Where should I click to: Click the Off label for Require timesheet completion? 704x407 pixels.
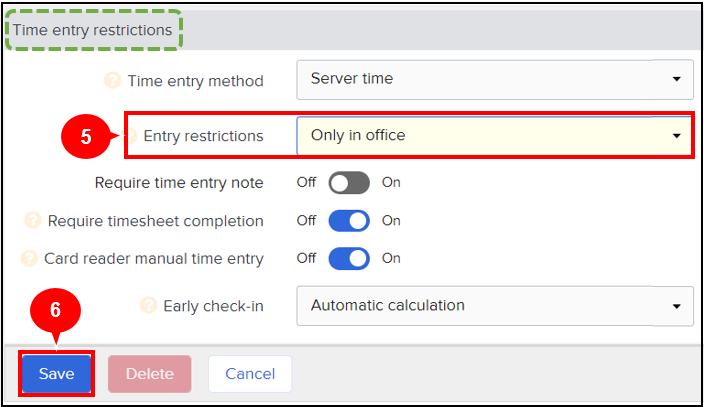pyautogui.click(x=306, y=221)
